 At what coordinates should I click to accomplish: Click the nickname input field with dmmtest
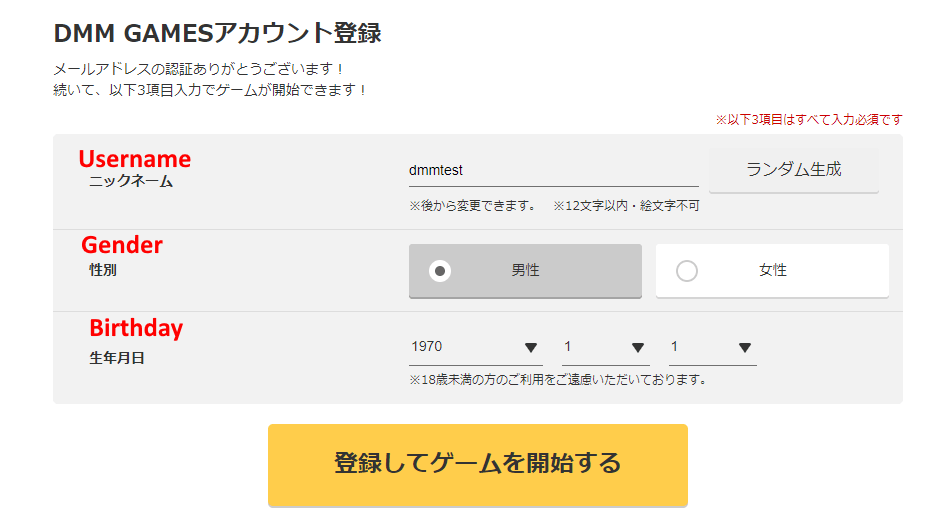pos(552,171)
